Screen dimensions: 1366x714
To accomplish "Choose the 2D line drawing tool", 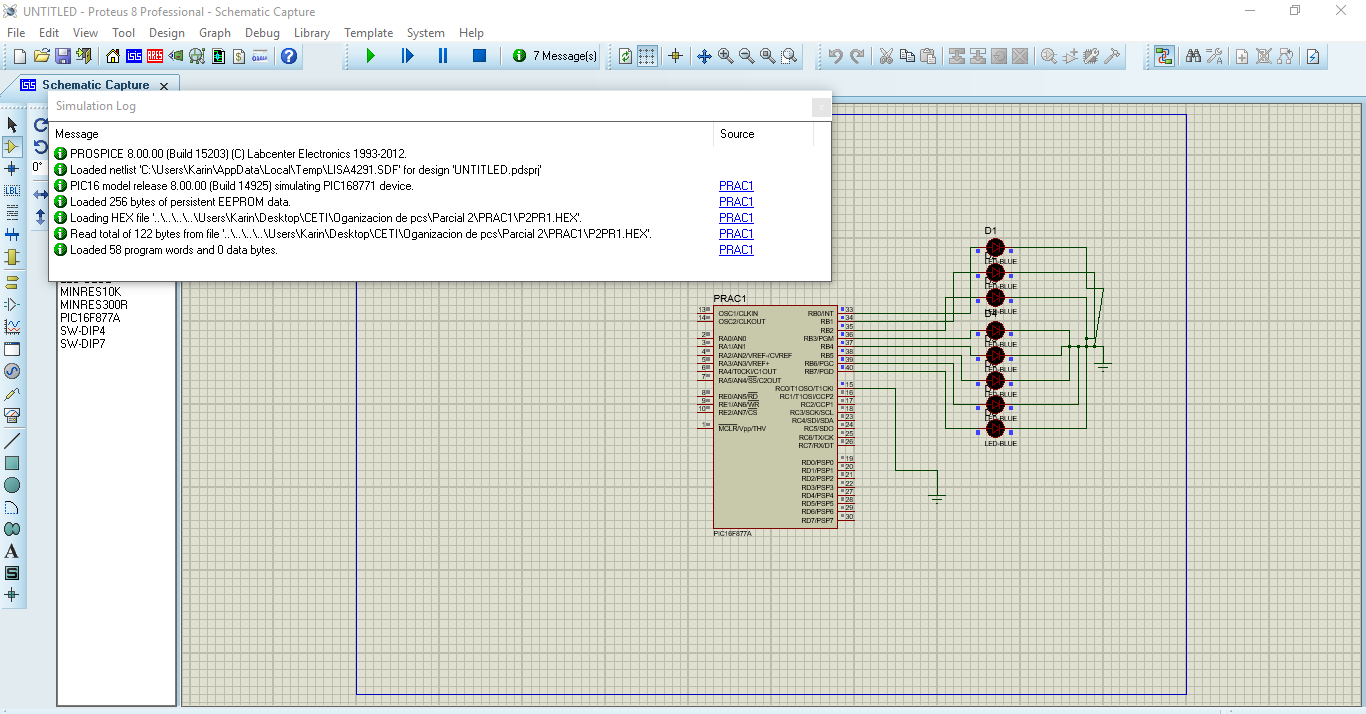I will 12,441.
